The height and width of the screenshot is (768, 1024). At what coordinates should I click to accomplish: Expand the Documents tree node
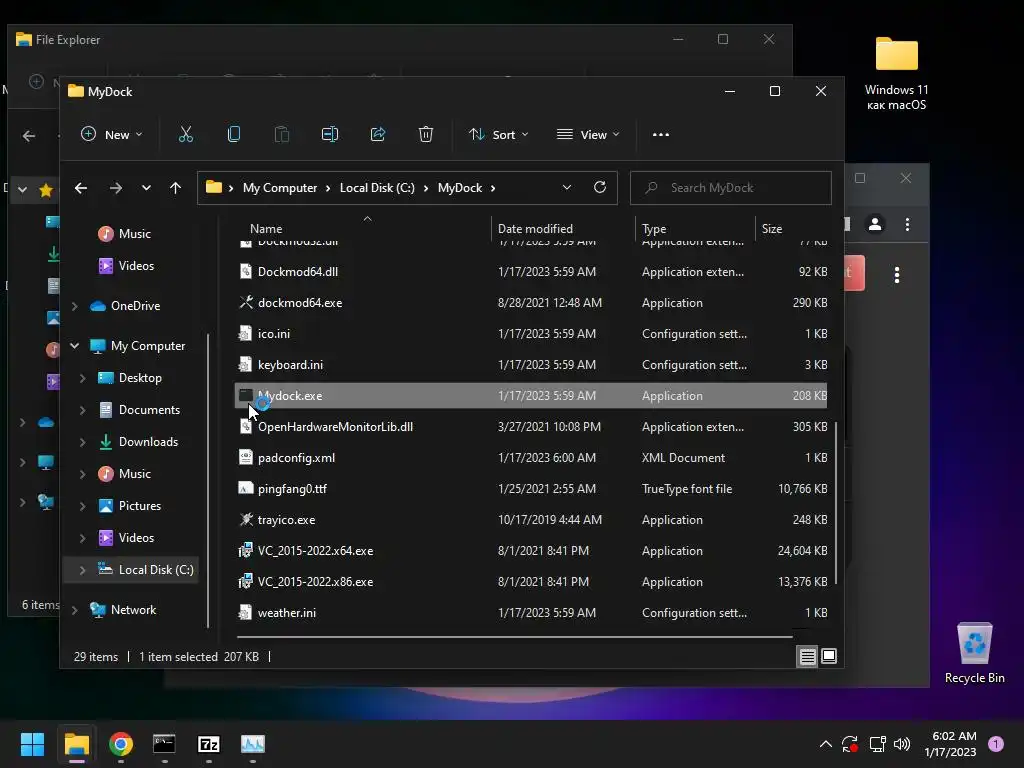coord(82,409)
